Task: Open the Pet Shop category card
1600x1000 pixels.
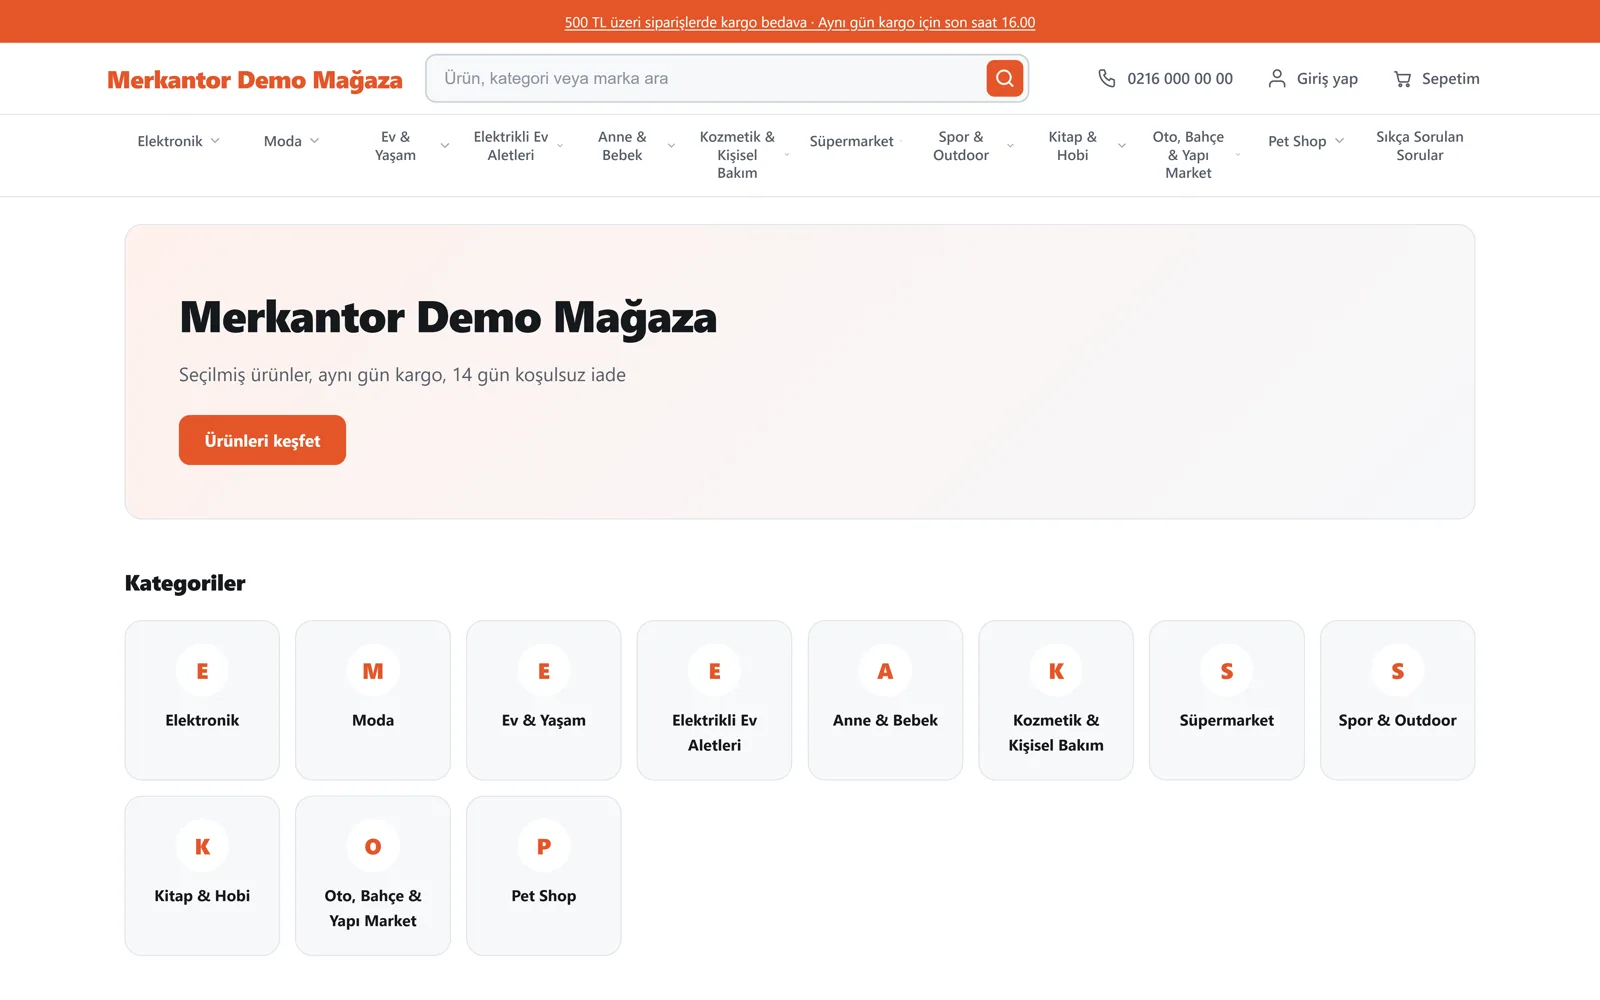Action: 544,876
